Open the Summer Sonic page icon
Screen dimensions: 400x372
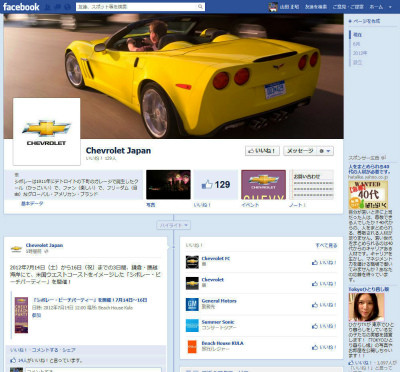coord(192,325)
